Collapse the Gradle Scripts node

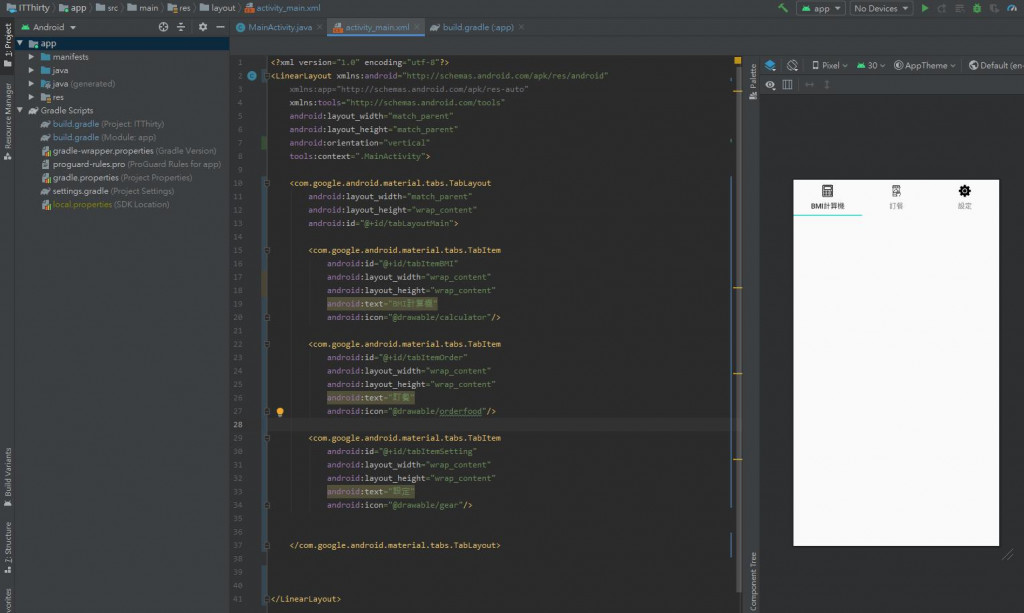tap(20, 110)
